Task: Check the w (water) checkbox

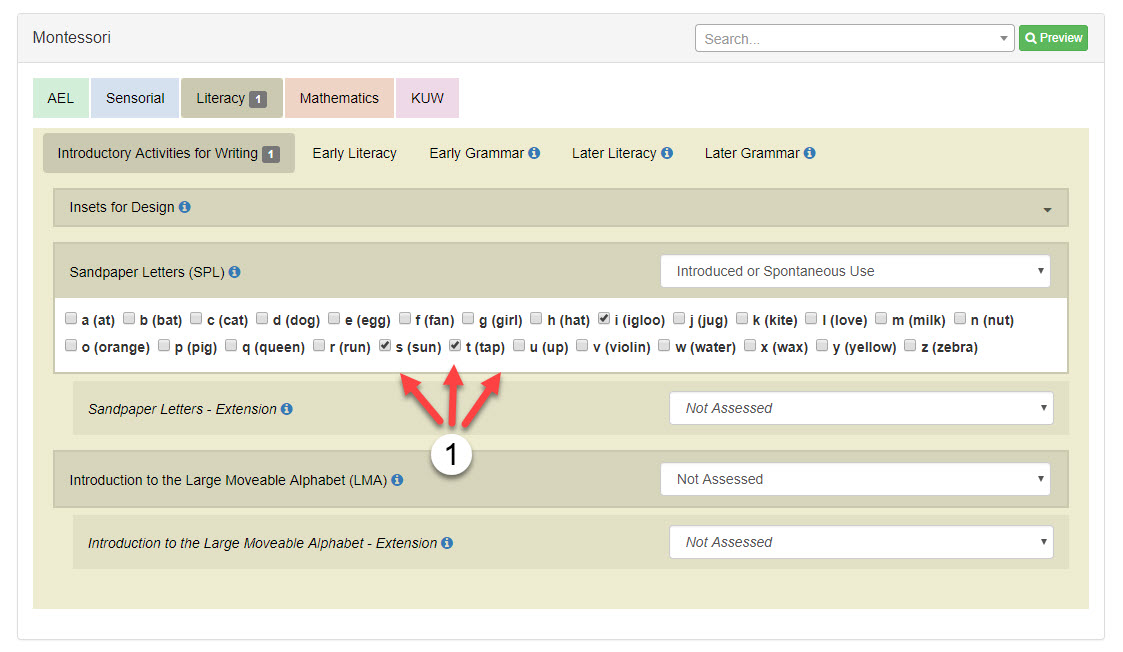Action: 665,345
